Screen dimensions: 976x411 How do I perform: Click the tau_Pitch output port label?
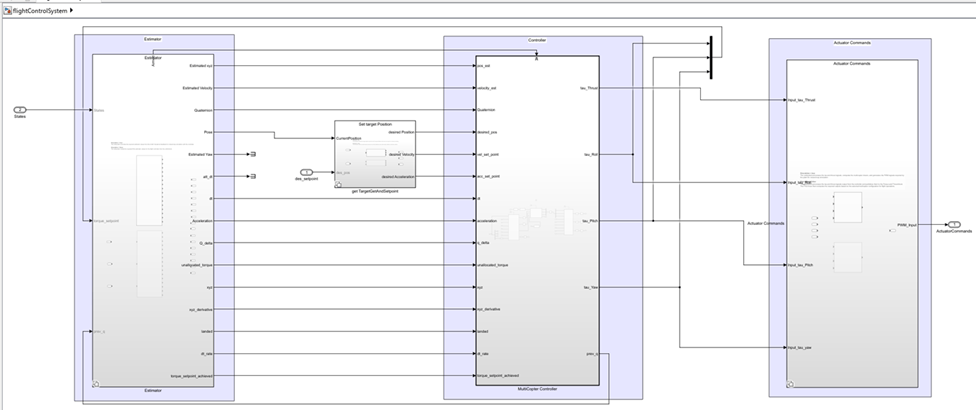point(590,221)
